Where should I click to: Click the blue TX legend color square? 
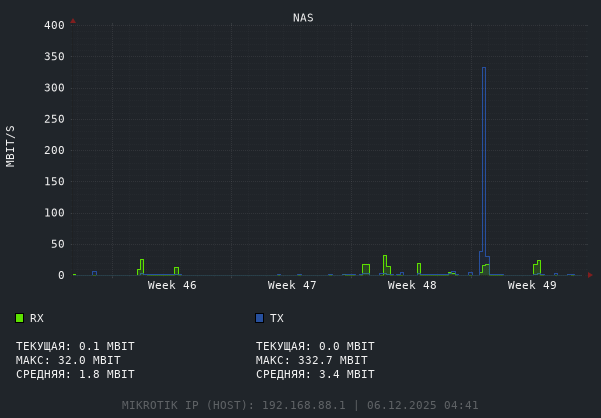tap(259, 318)
